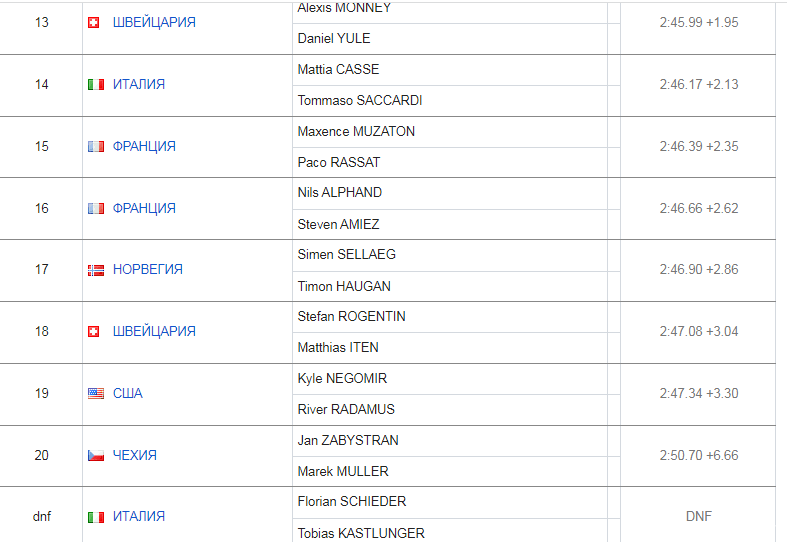
Task: Click the Czech flag icon in row 20
Action: pos(96,456)
